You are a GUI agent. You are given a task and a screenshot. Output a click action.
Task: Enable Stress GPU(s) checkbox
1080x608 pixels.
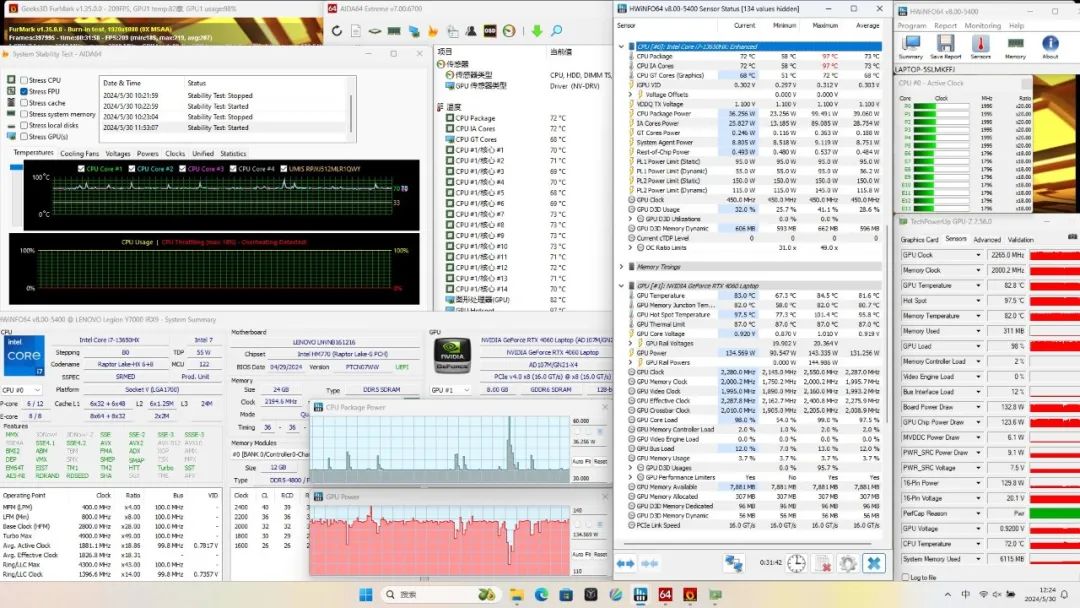point(24,136)
